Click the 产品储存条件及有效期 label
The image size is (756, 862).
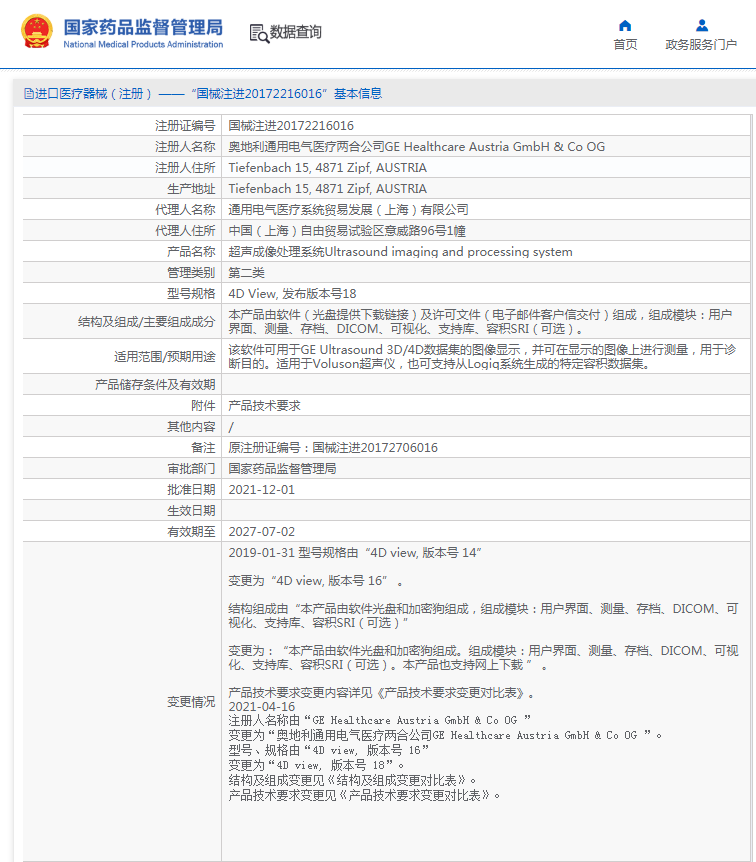pos(155,385)
